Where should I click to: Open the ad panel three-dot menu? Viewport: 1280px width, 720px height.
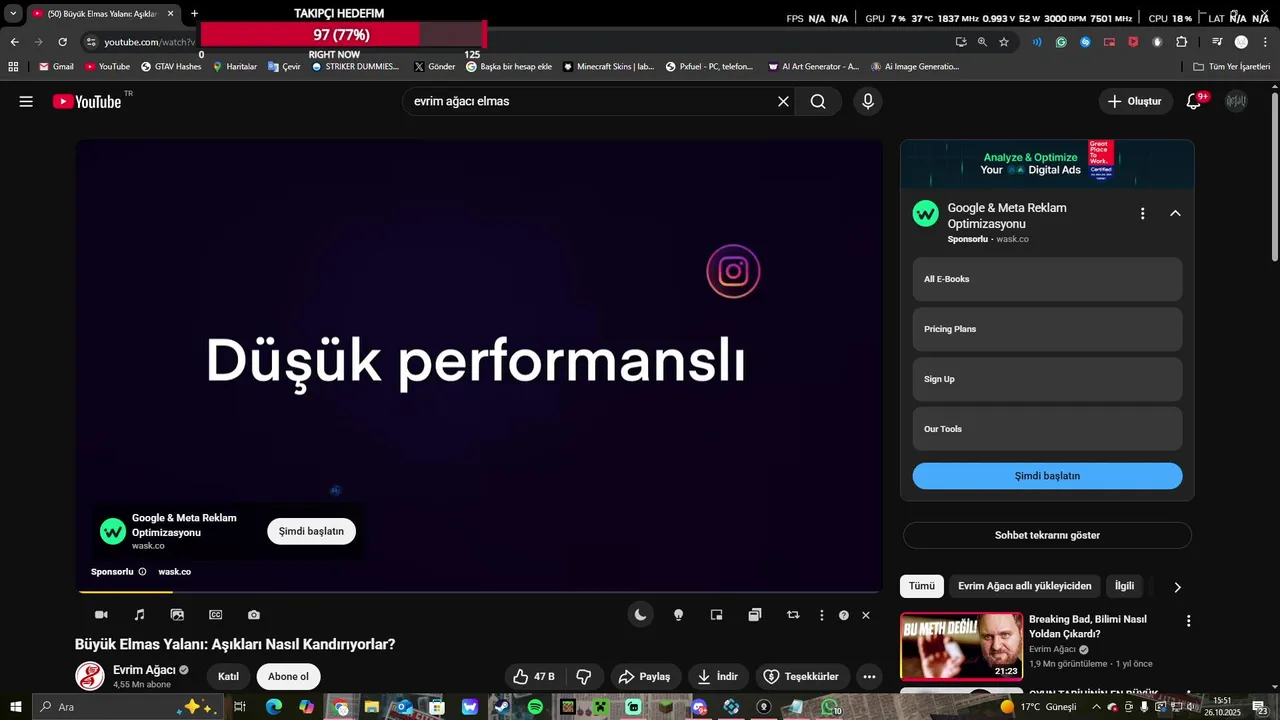tap(1142, 213)
